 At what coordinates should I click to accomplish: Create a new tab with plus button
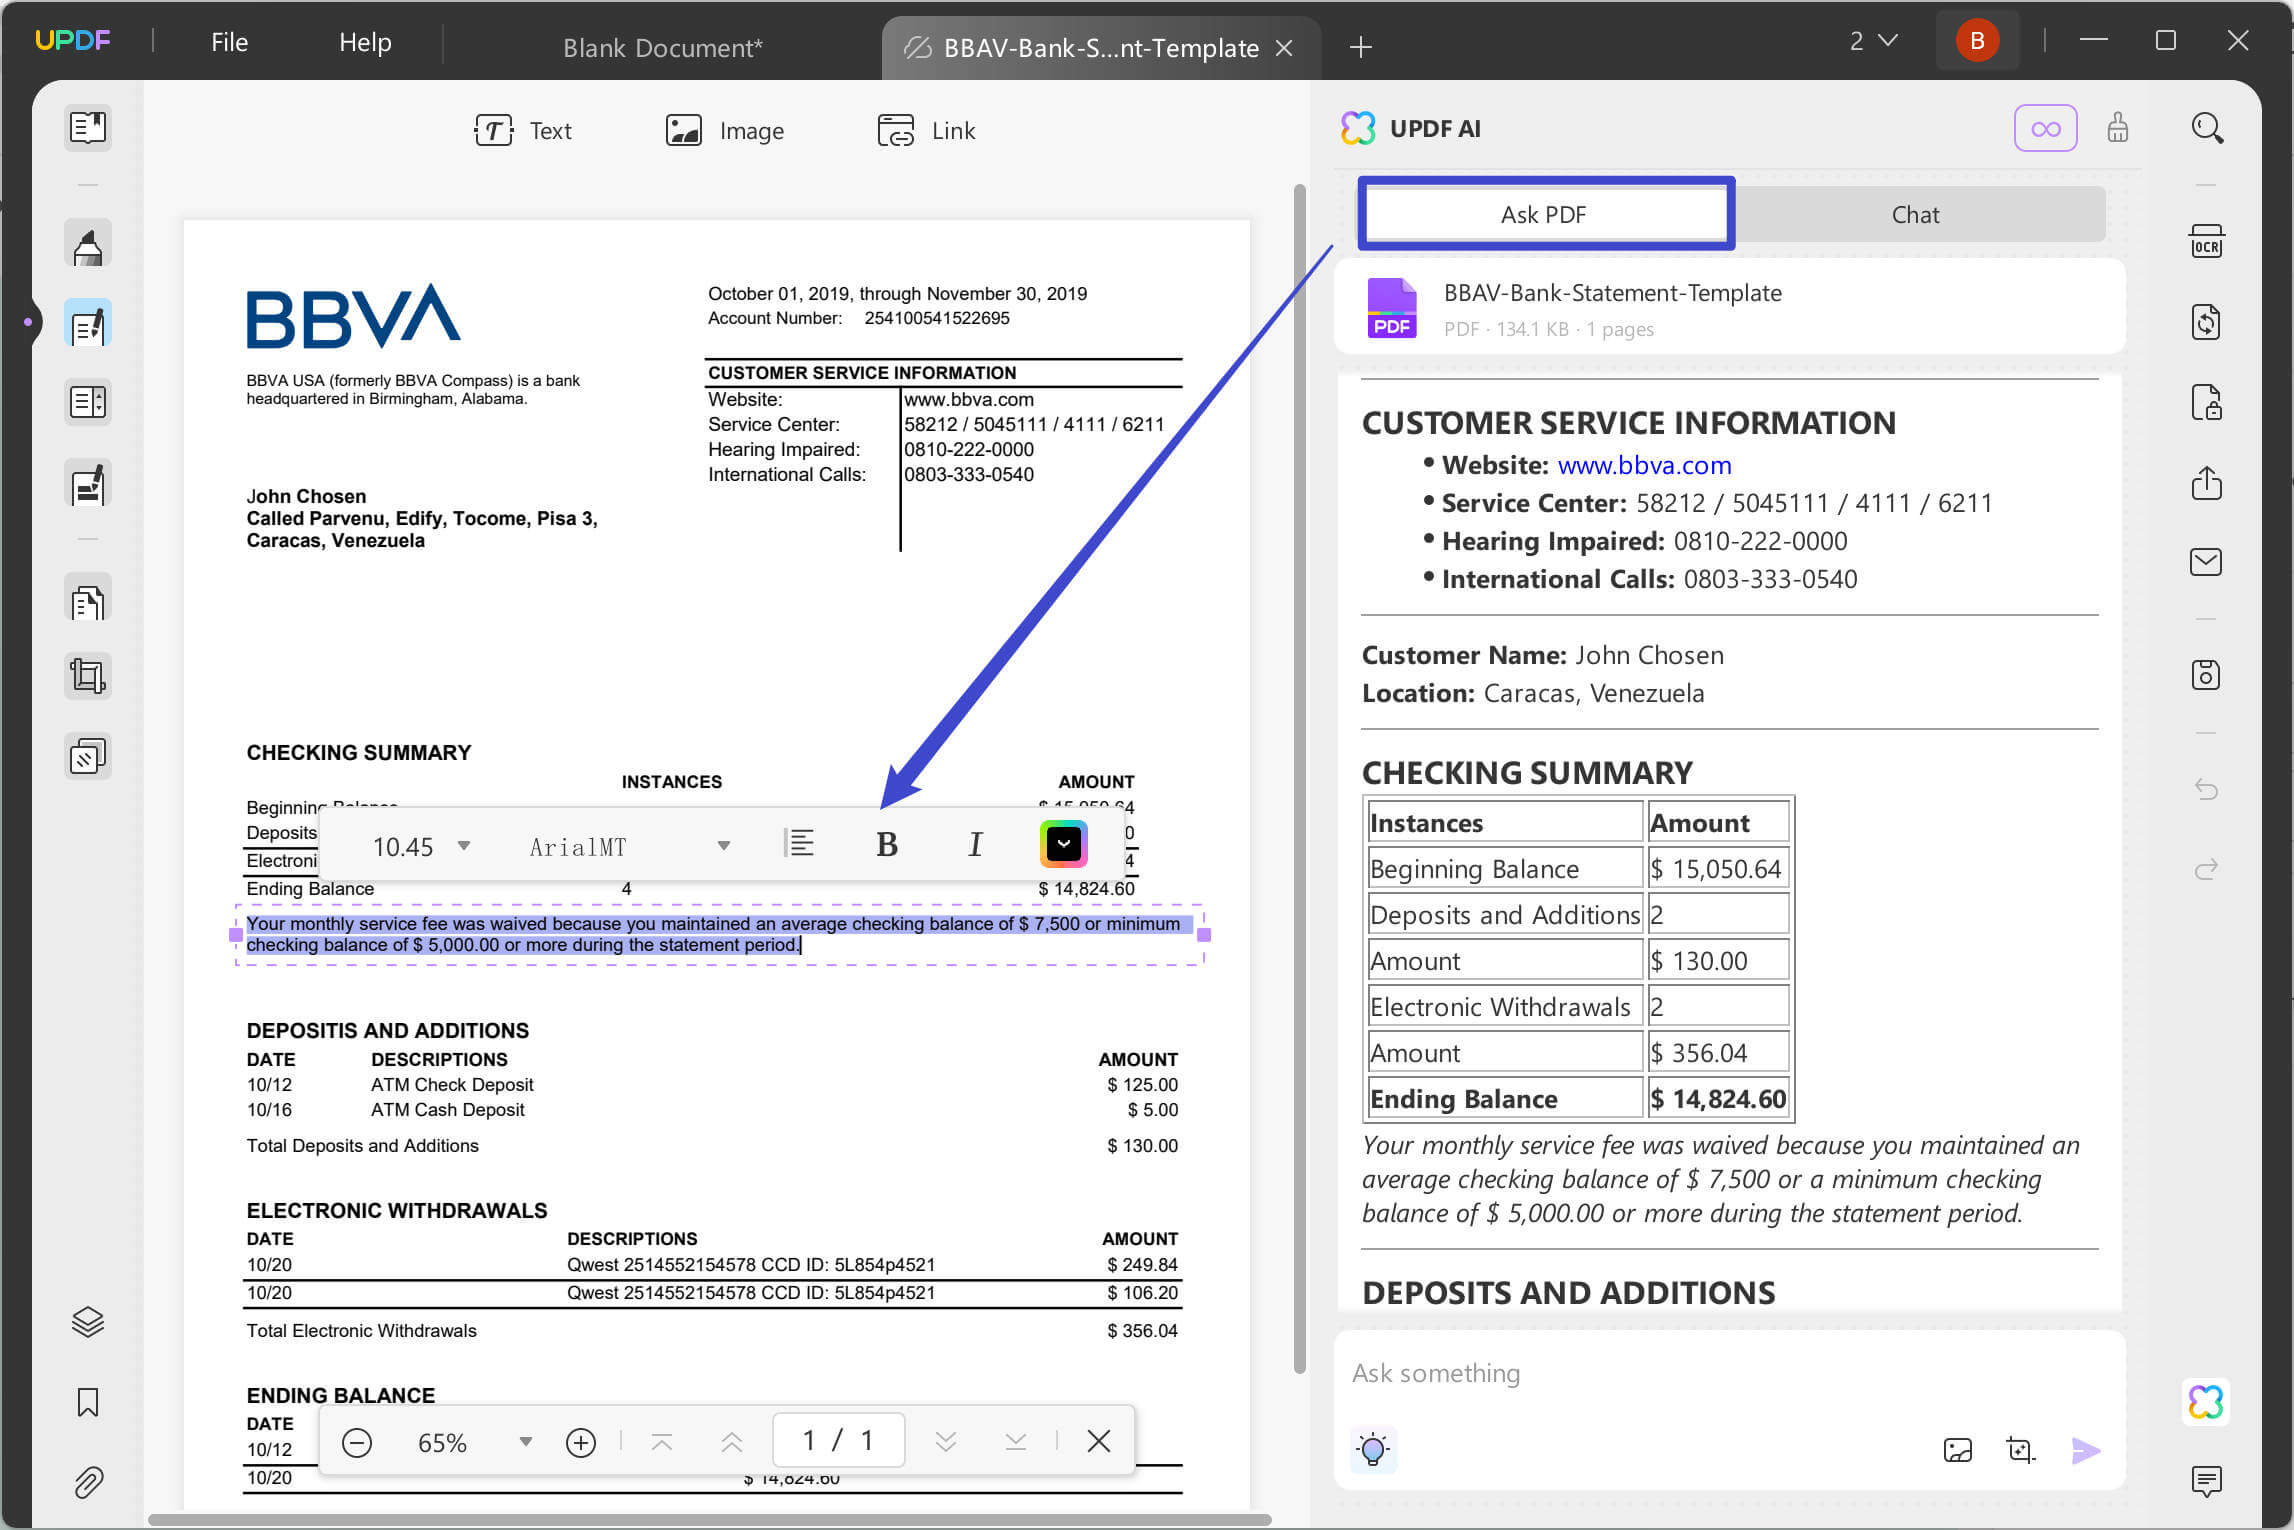click(x=1360, y=47)
